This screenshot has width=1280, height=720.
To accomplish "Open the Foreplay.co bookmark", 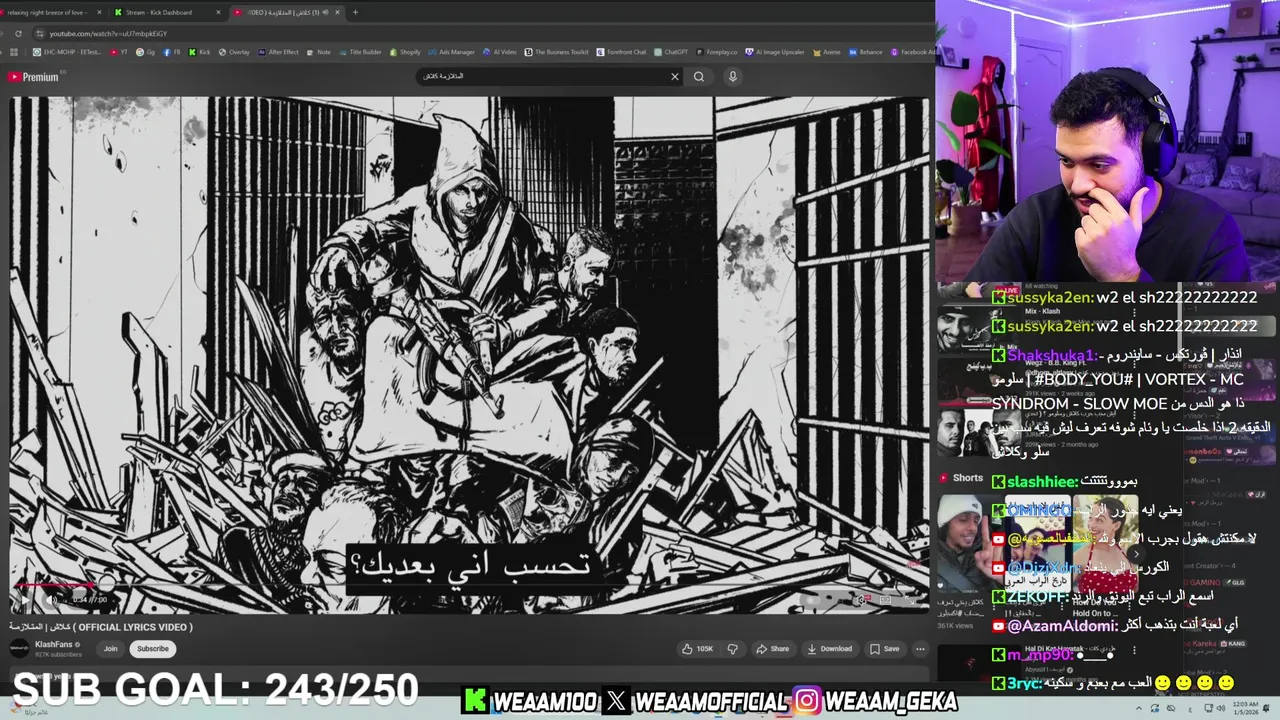I will 716,52.
